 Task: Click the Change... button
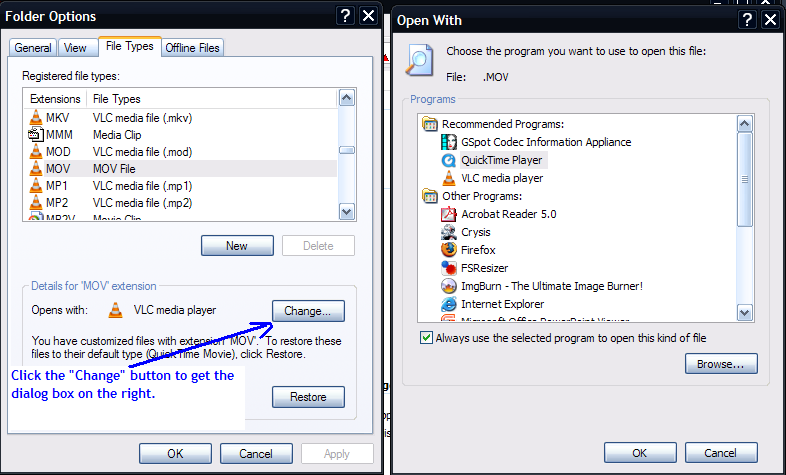[308, 311]
